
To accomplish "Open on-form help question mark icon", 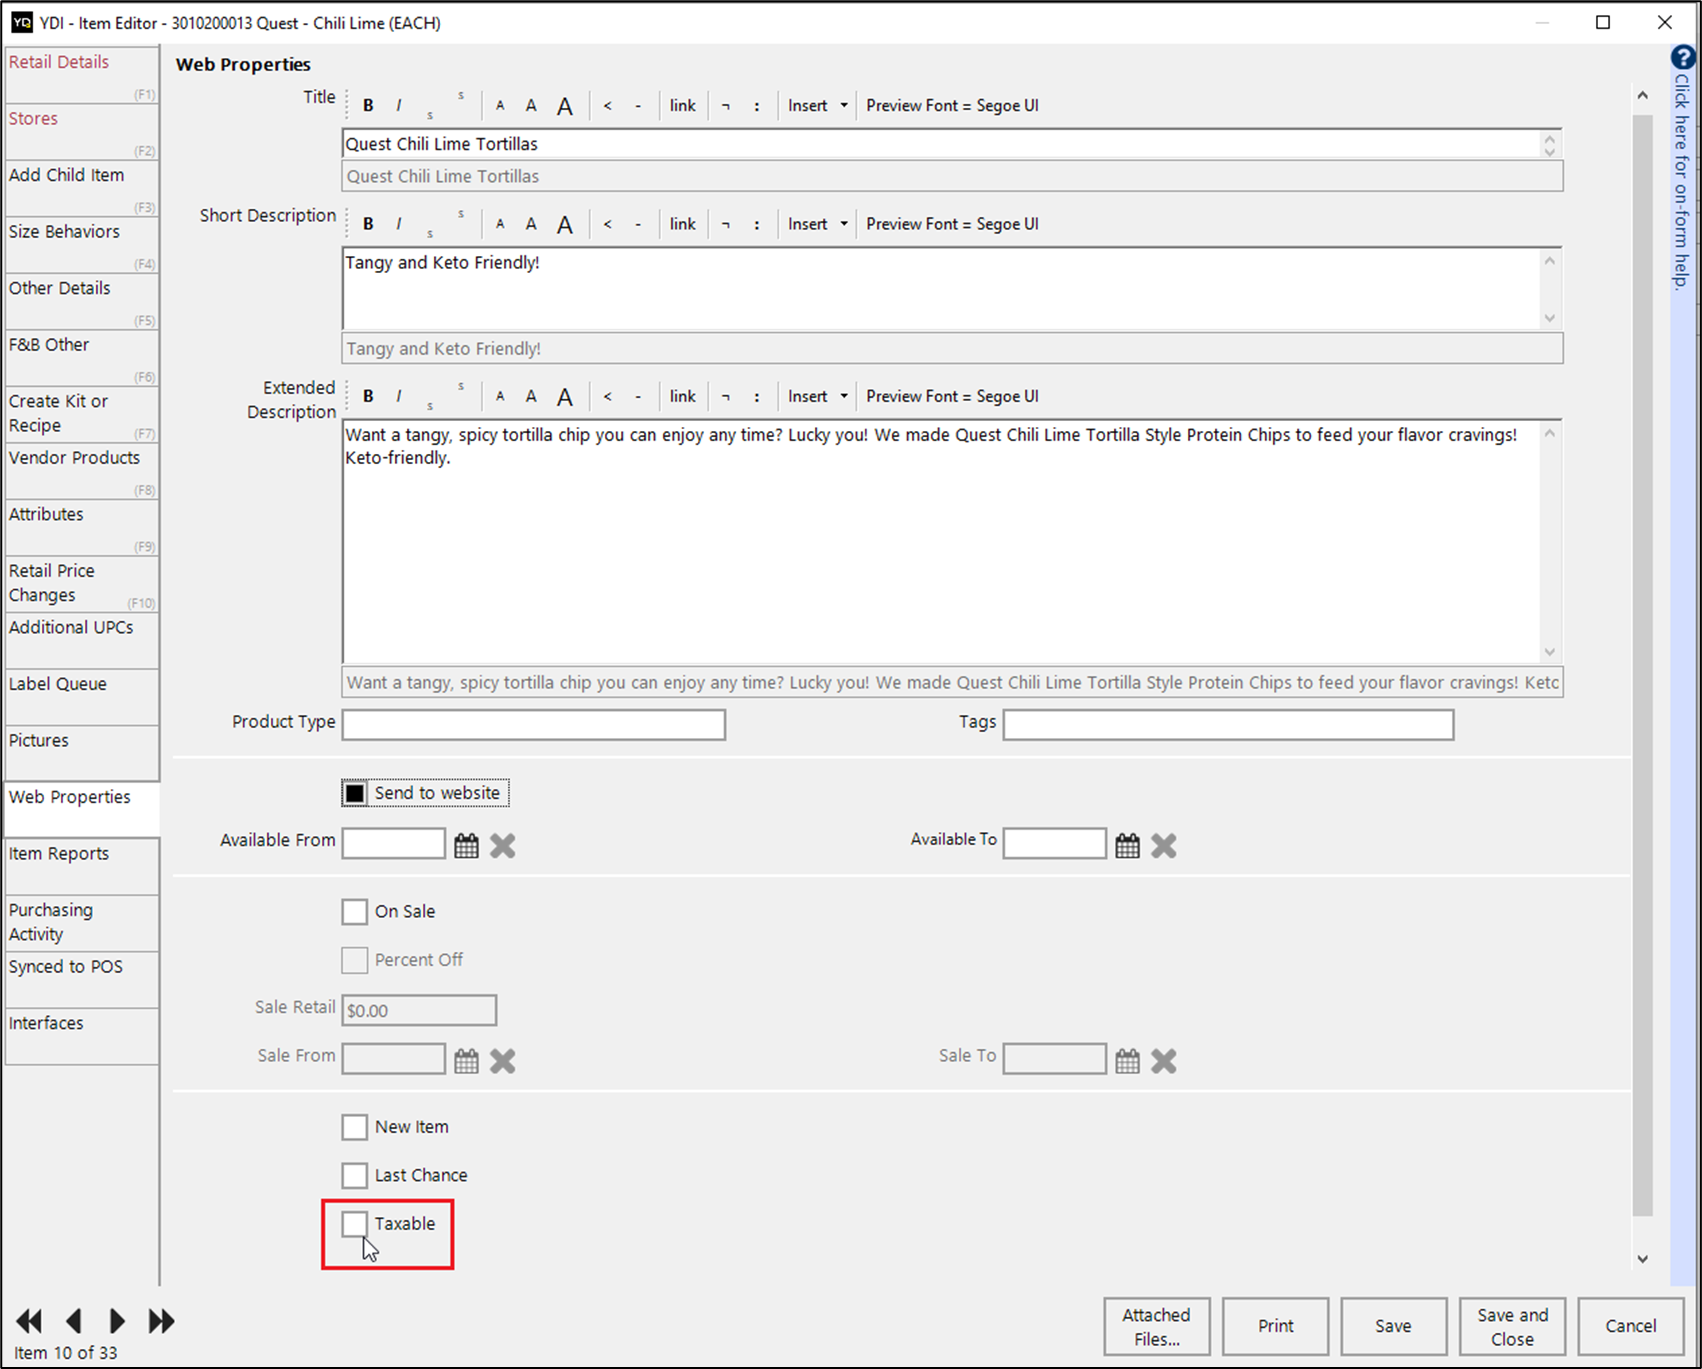I will [x=1683, y=58].
